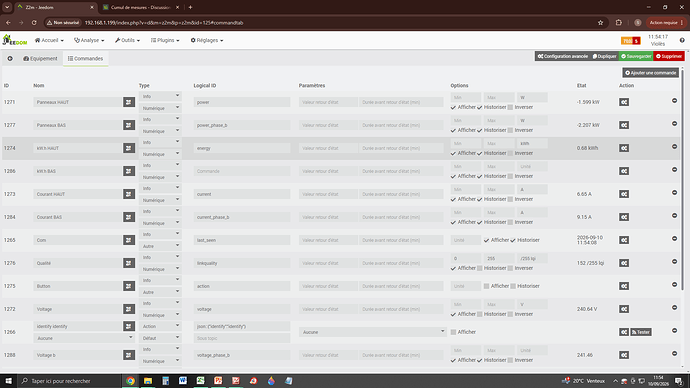Click Supprimer button
The width and height of the screenshot is (690, 388).
669,56
